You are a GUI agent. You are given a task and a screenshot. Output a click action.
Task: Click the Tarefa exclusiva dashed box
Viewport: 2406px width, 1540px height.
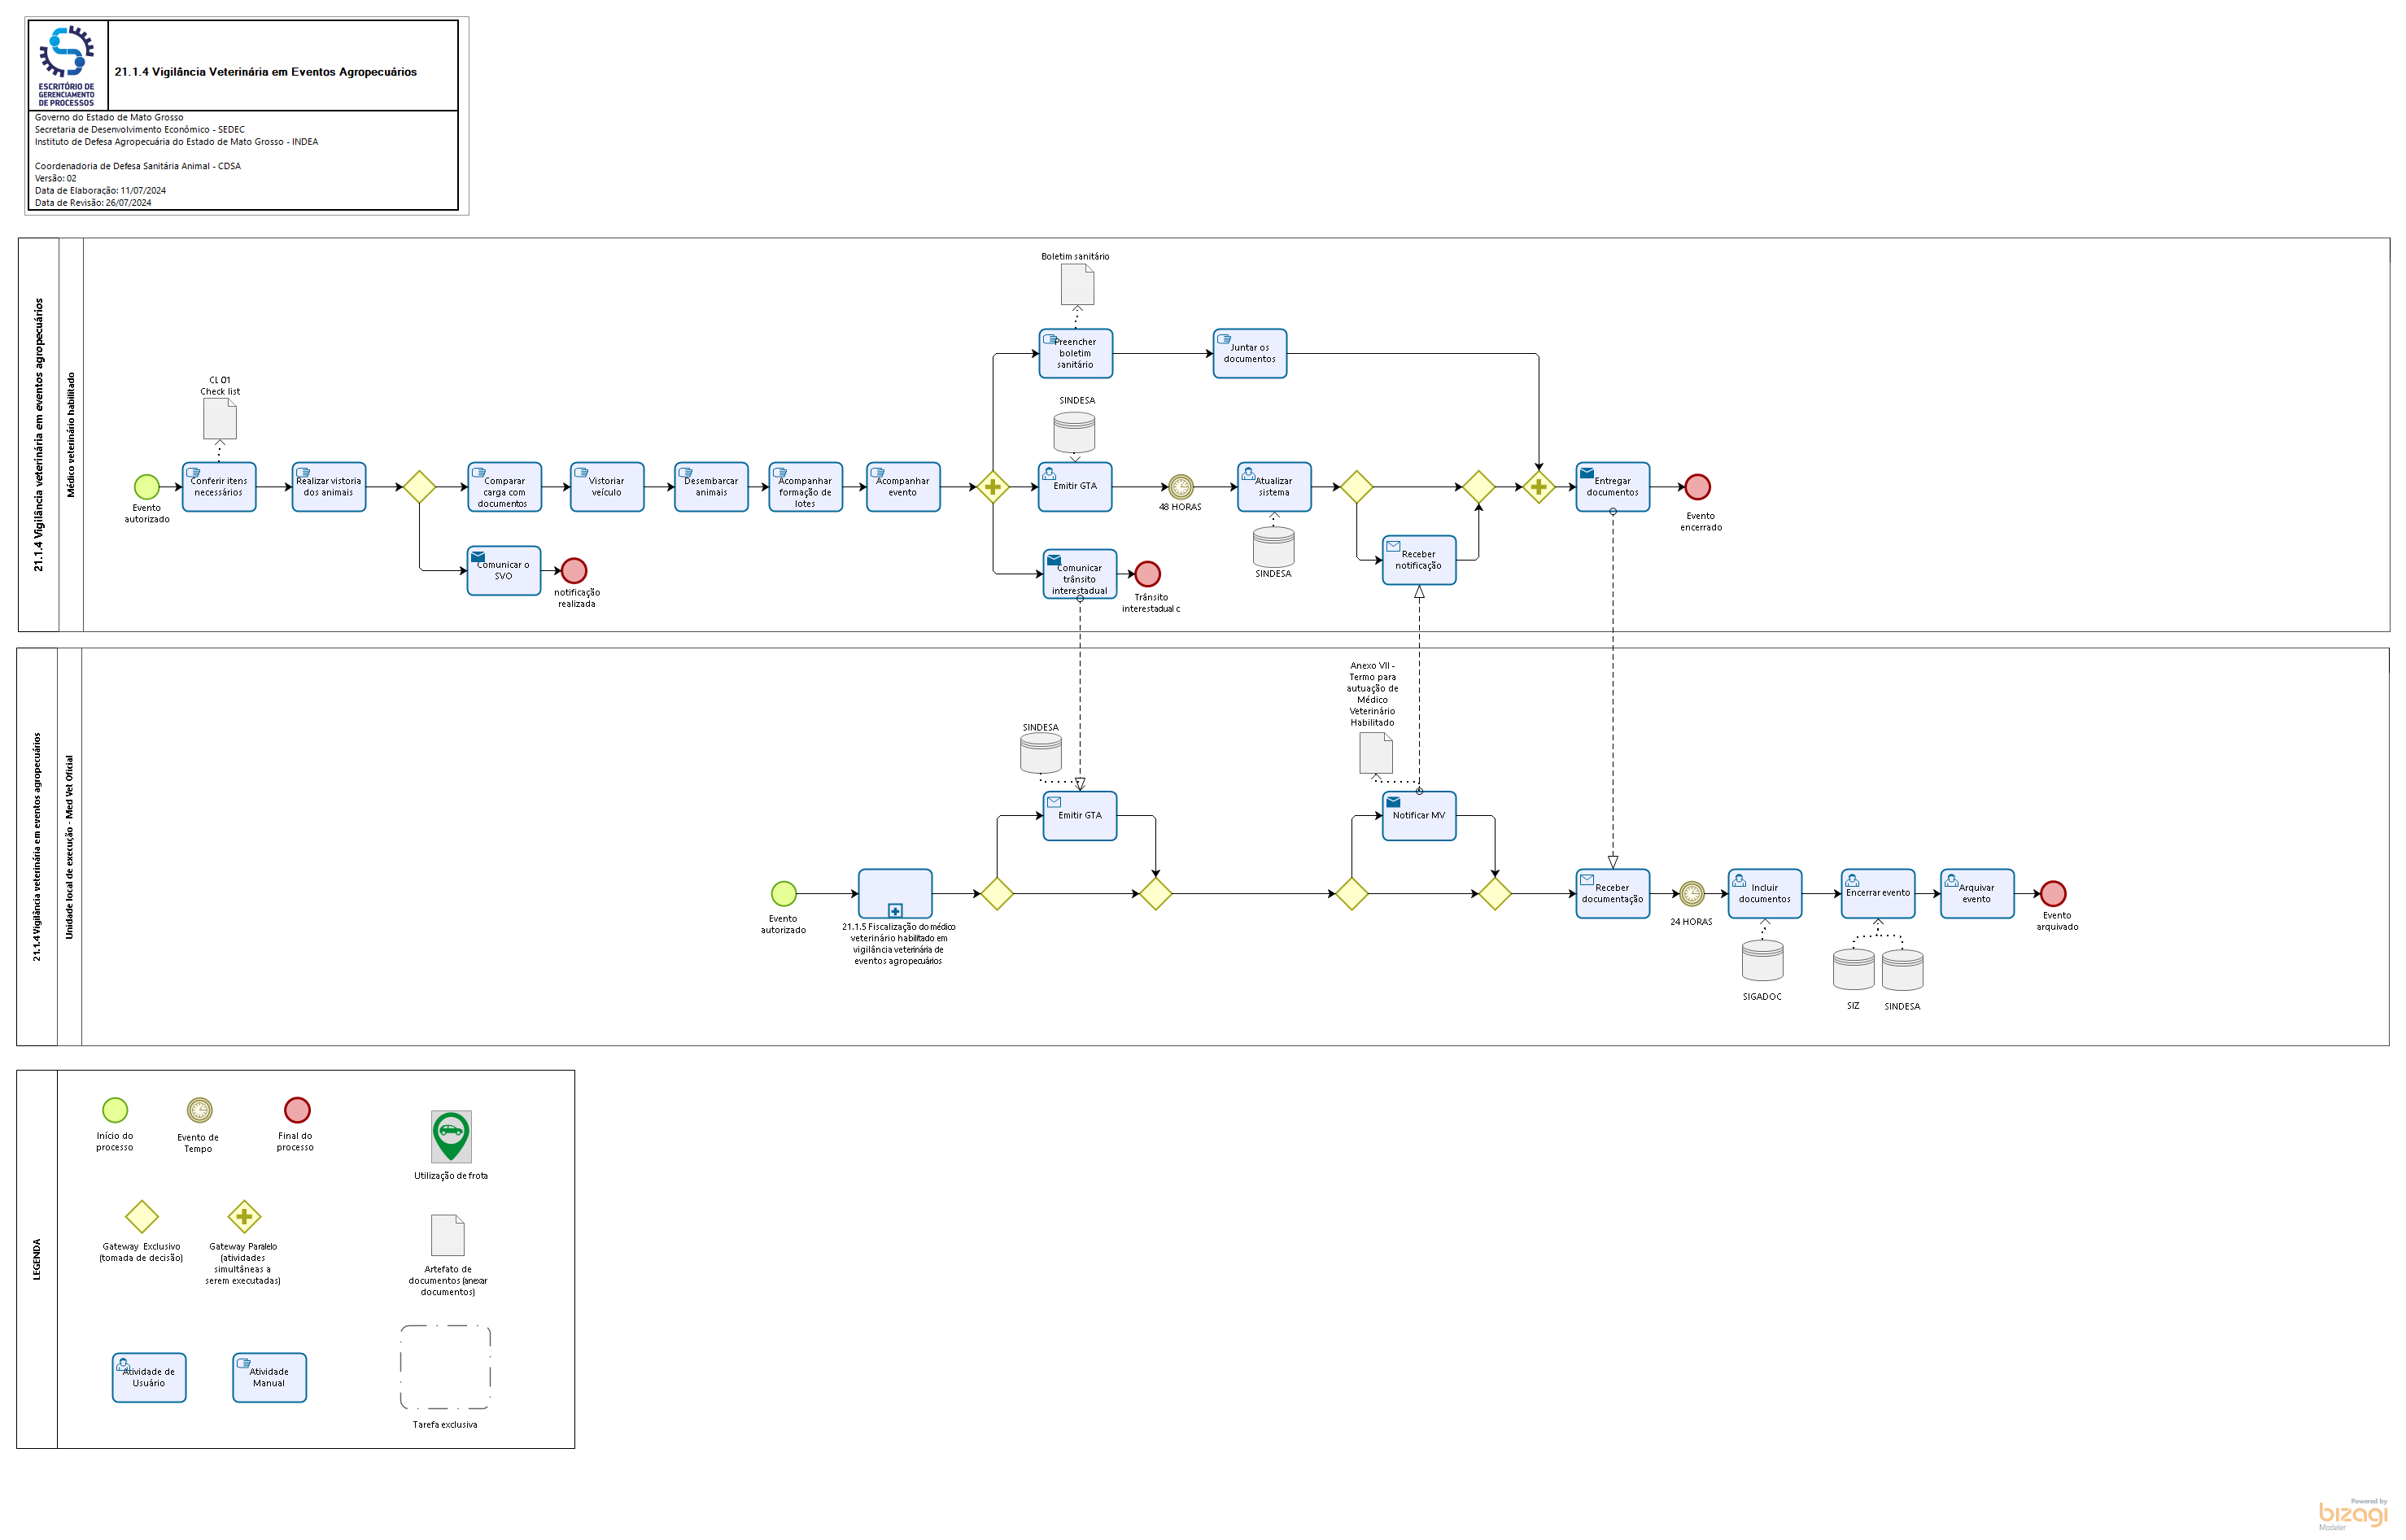tap(446, 1368)
